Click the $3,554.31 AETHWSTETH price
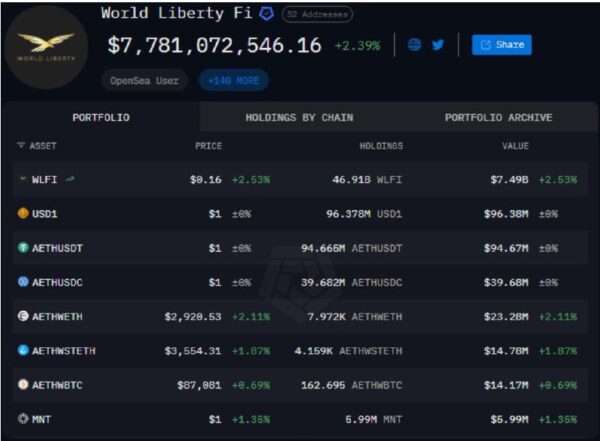600x441 pixels. pyautogui.click(x=193, y=351)
